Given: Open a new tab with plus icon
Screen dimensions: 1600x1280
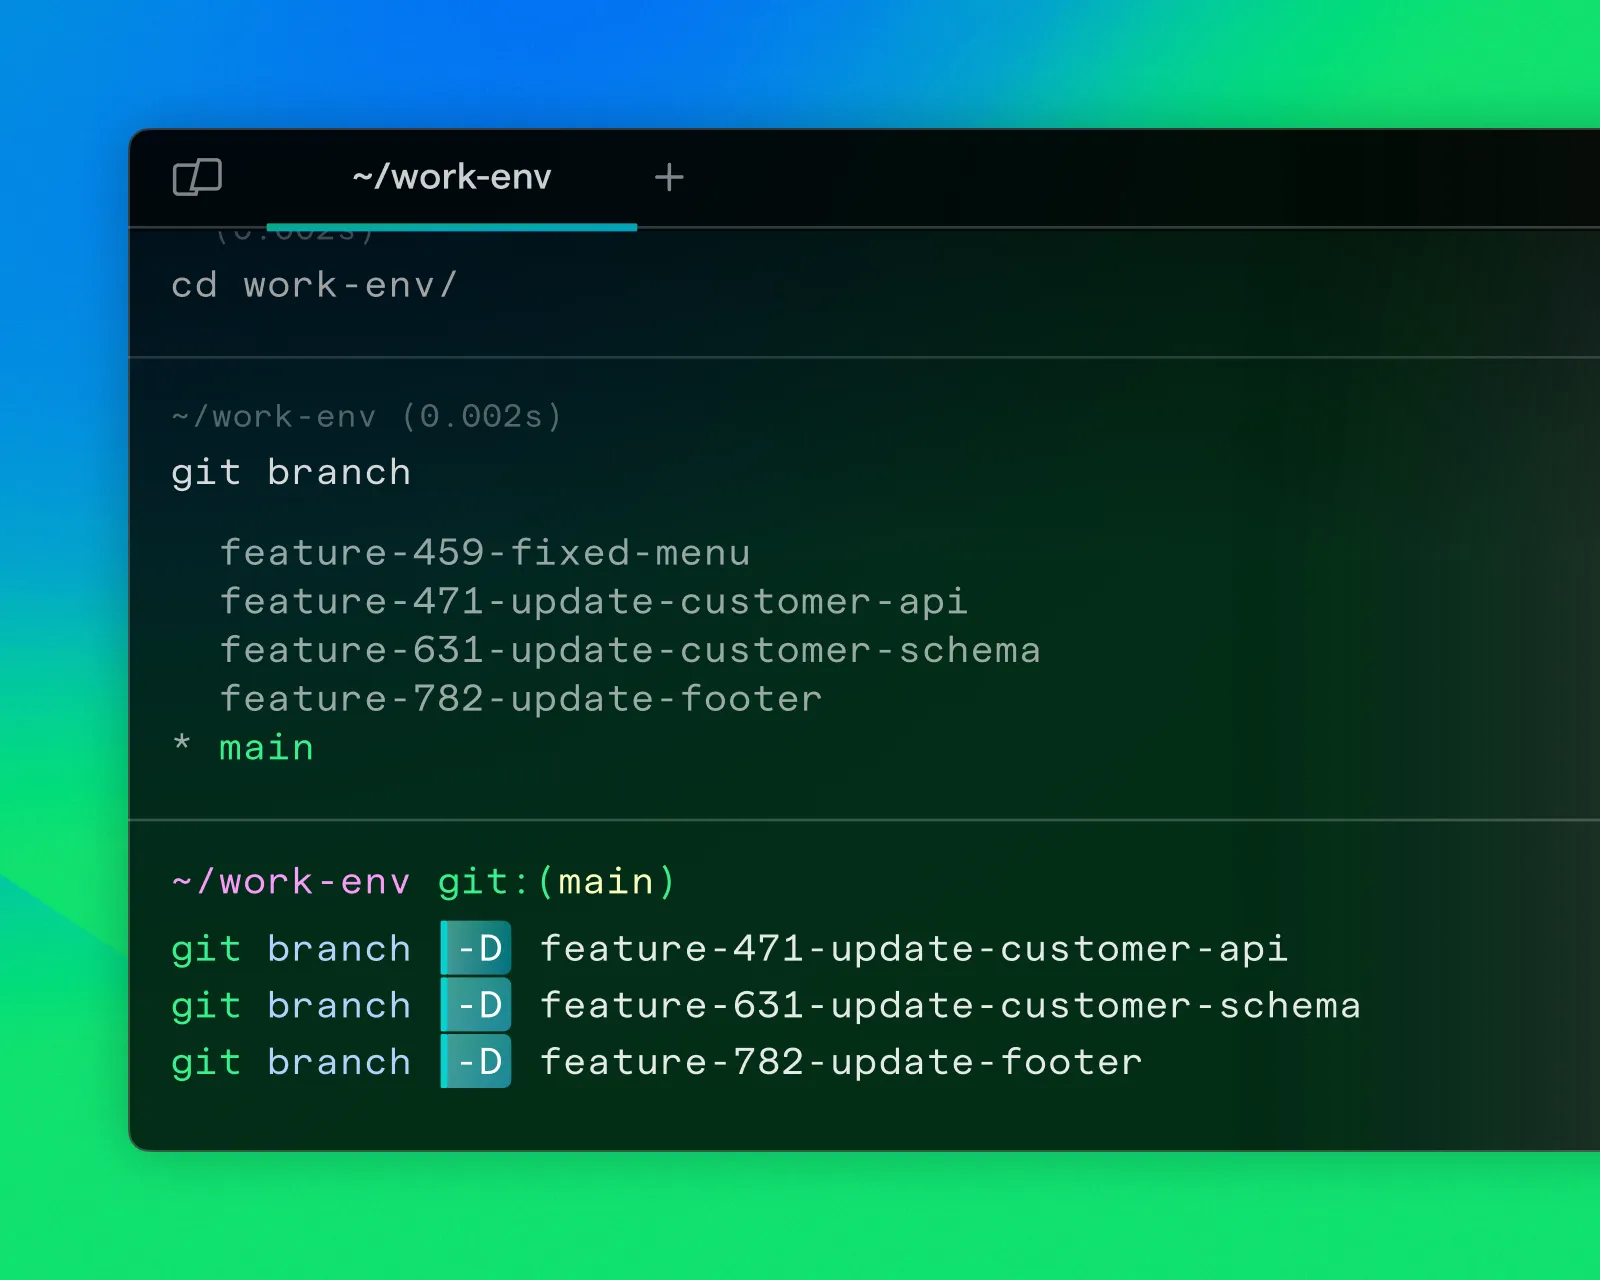Looking at the screenshot, I should pos(669,178).
